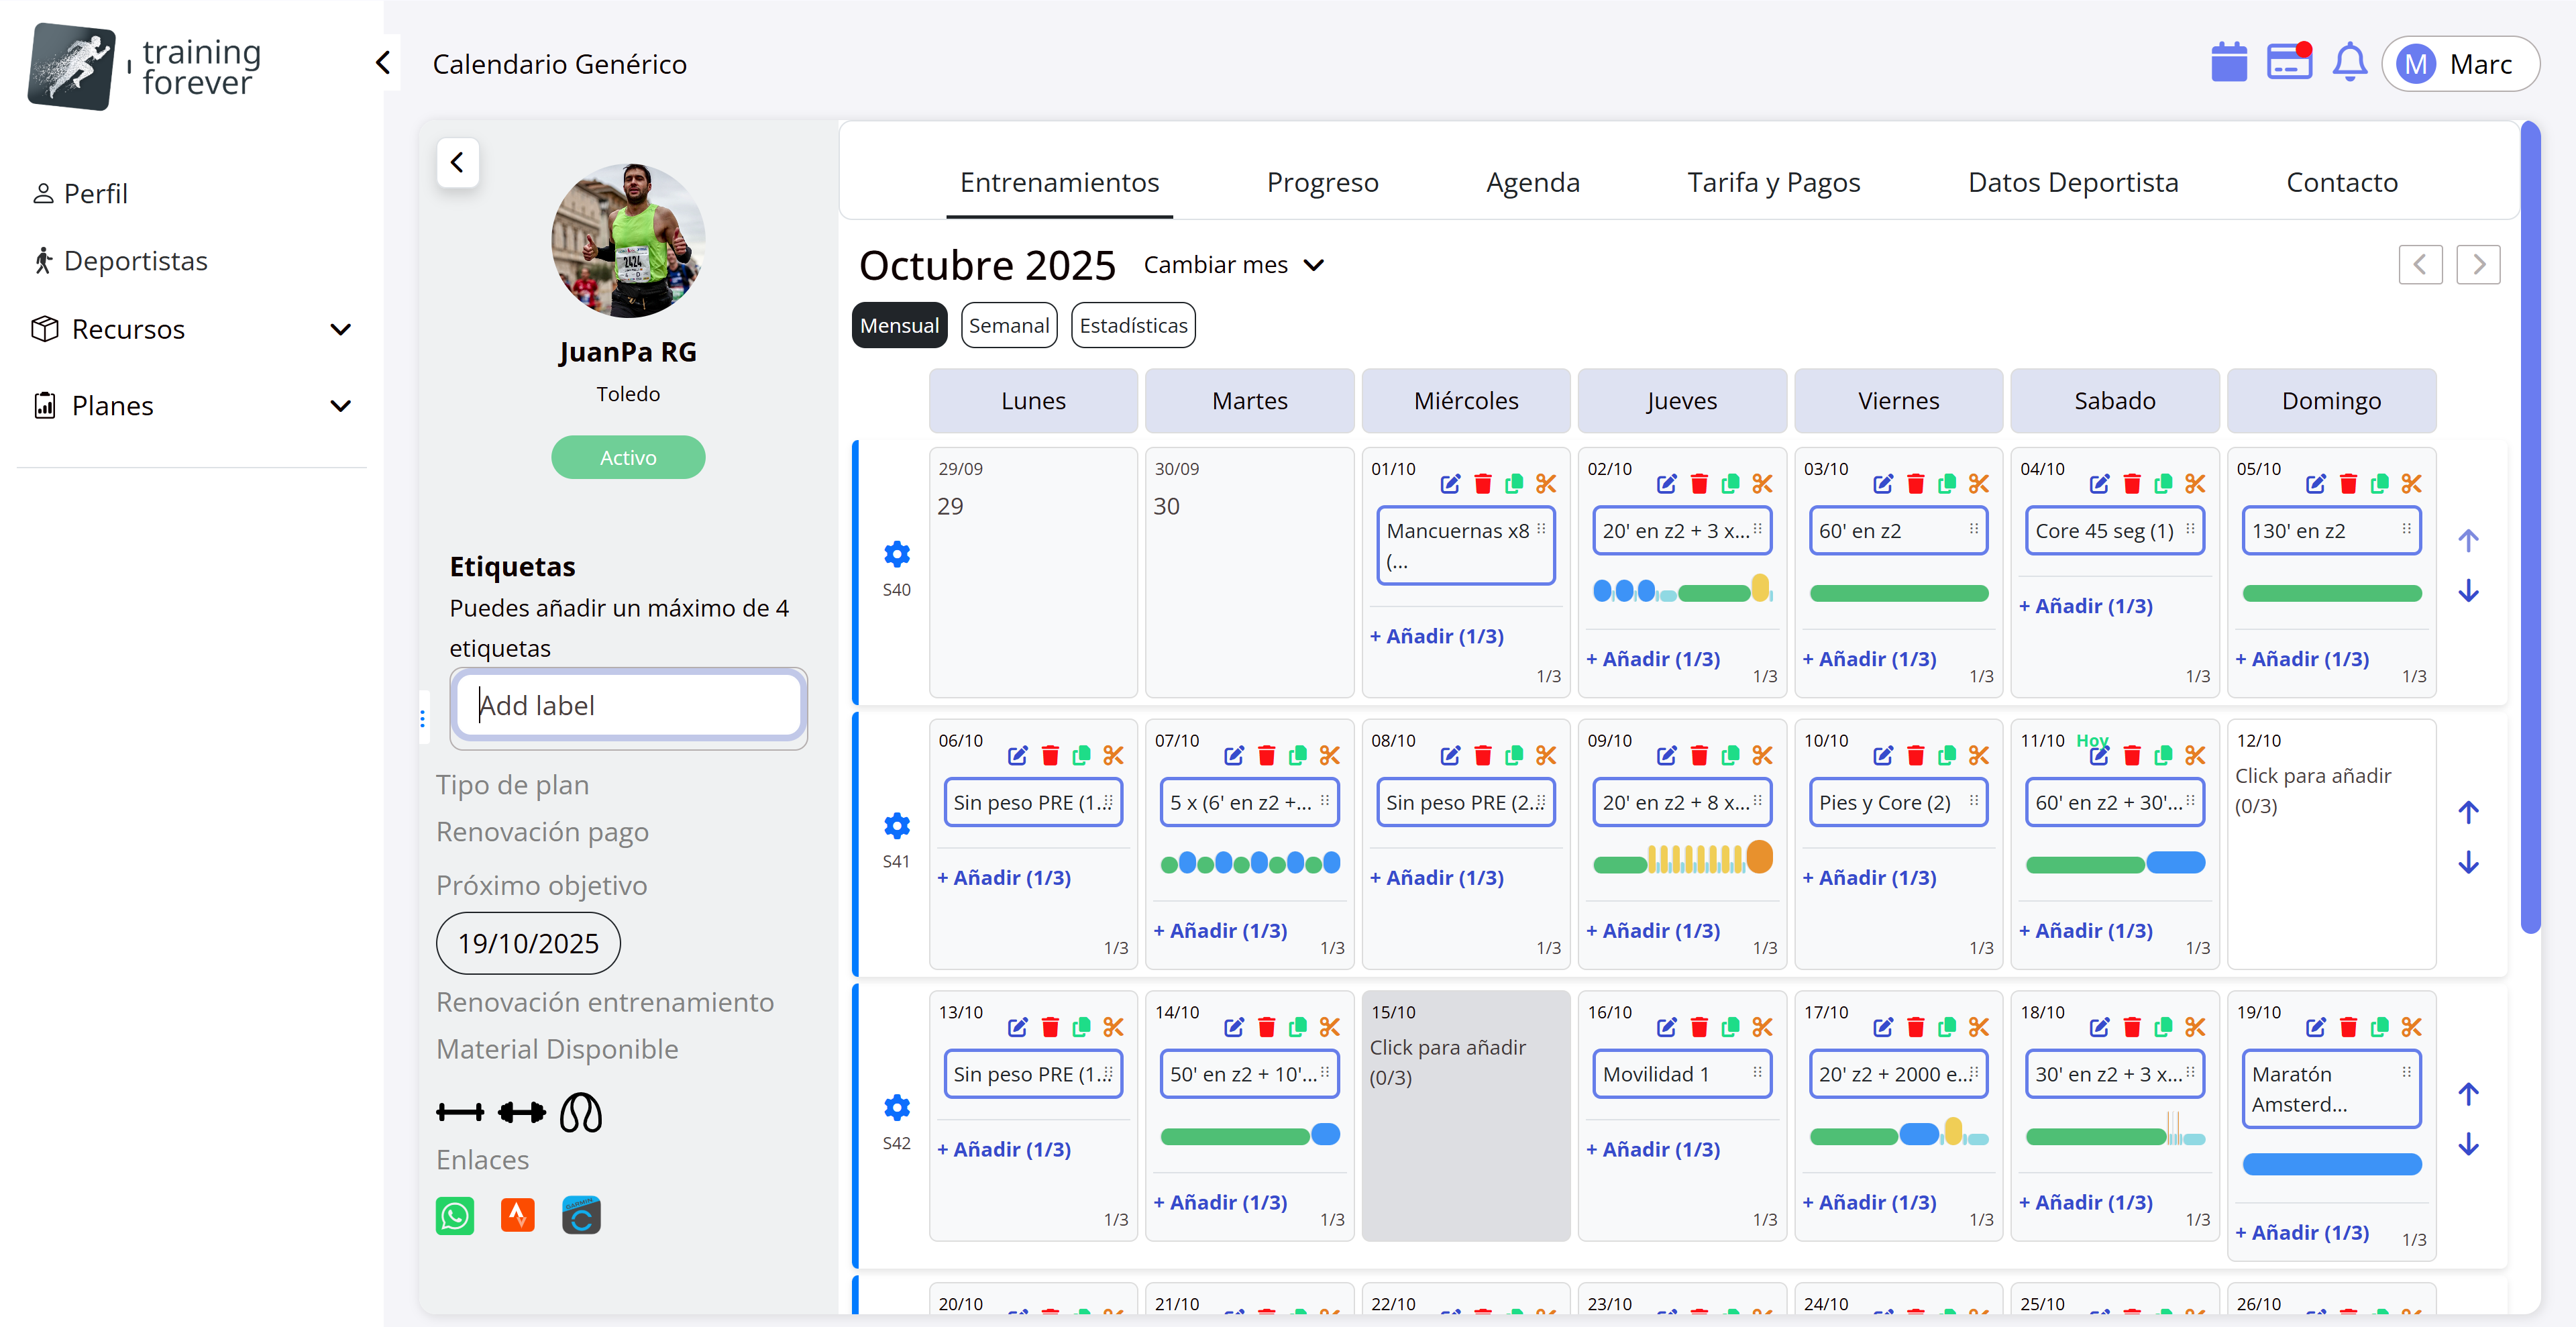The height and width of the screenshot is (1327, 2576).
Task: Click the Add label input field
Action: click(628, 706)
